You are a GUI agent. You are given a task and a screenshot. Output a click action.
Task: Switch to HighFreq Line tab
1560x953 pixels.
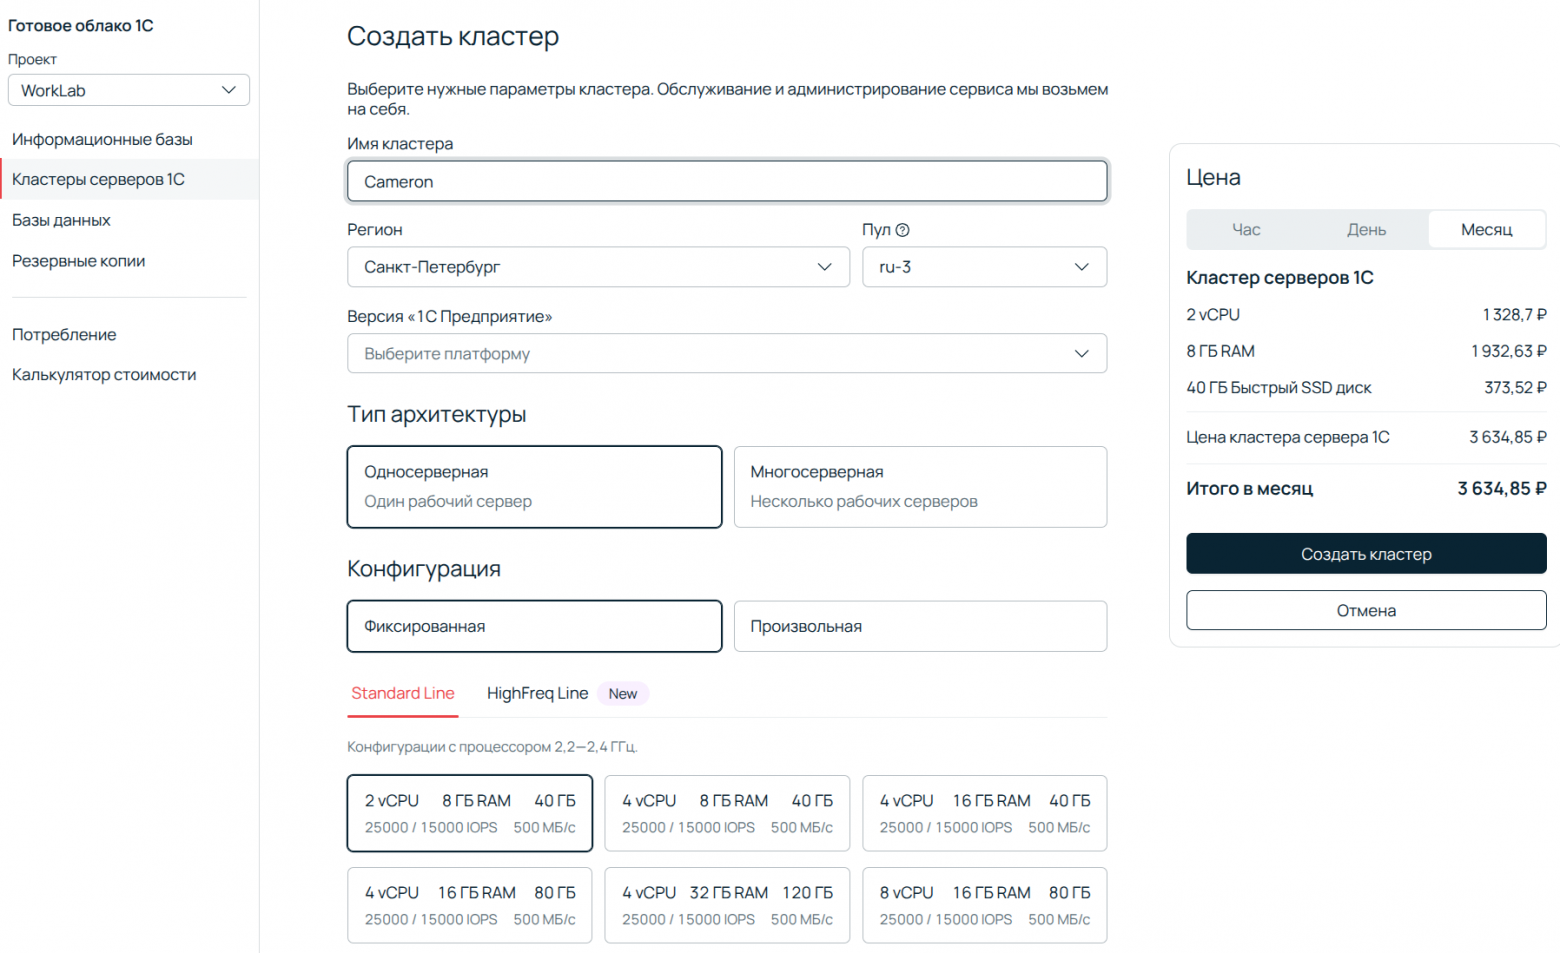tap(537, 694)
